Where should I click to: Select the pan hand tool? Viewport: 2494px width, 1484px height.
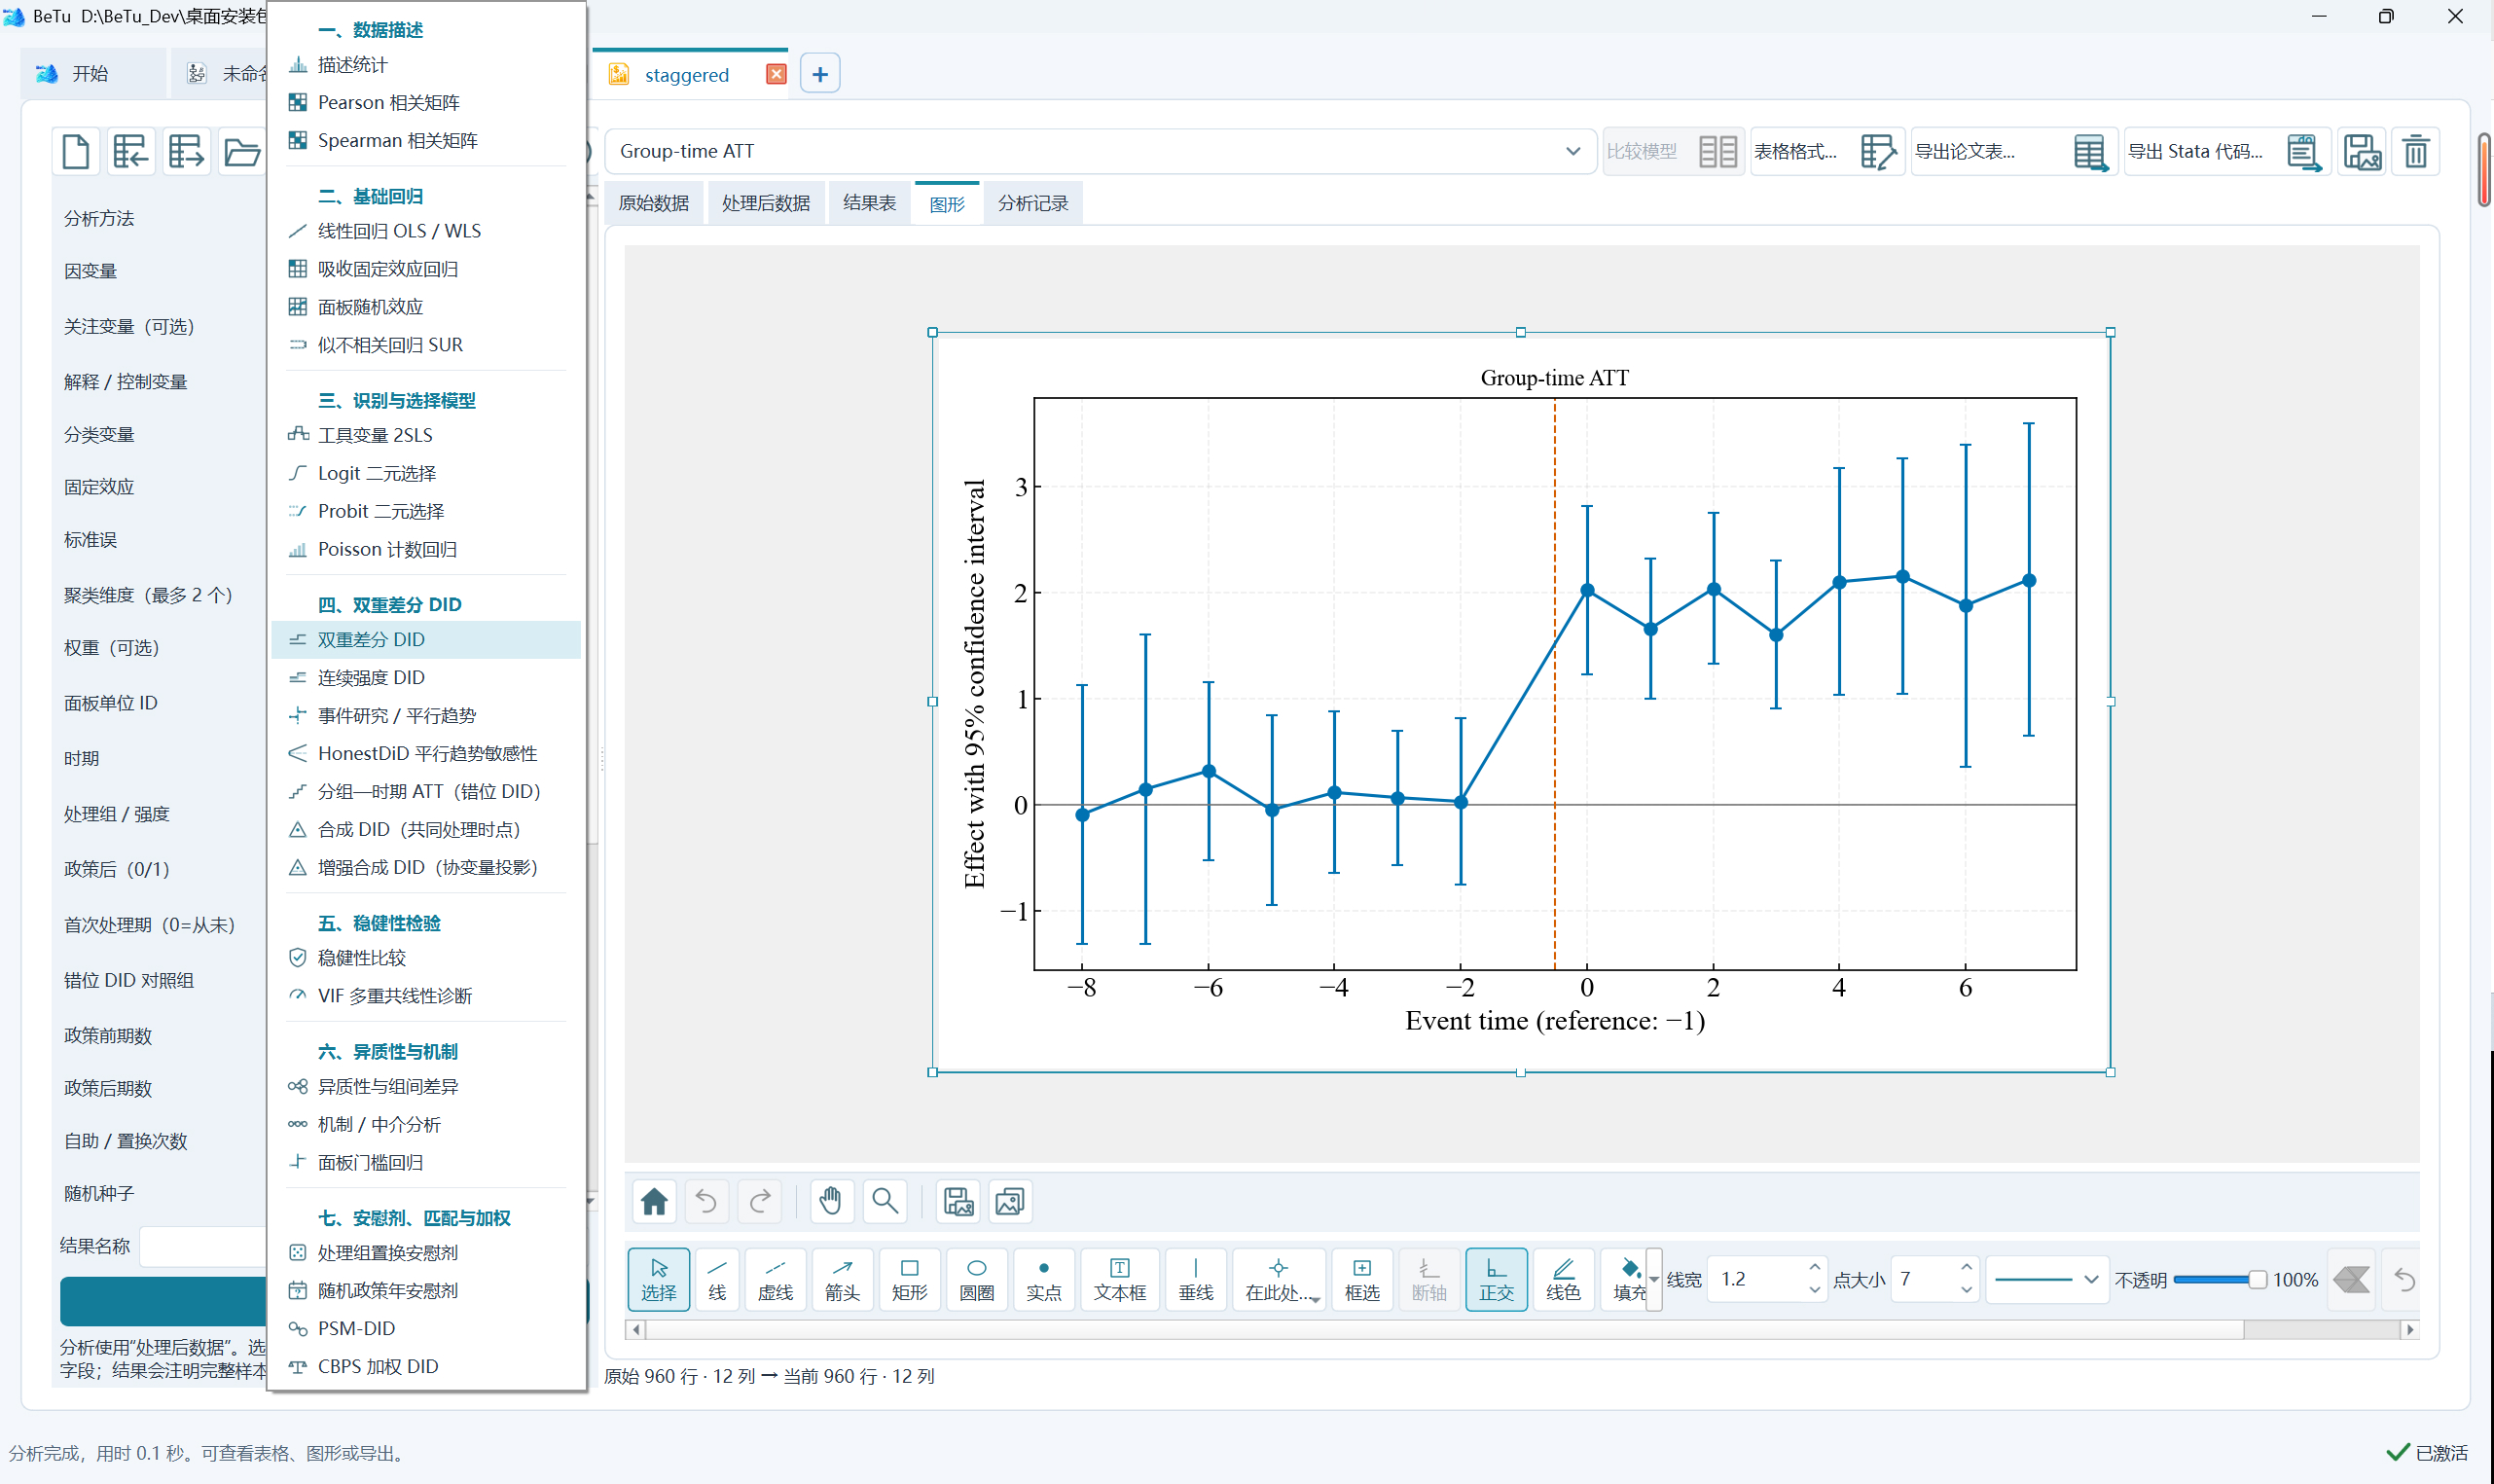click(831, 1201)
